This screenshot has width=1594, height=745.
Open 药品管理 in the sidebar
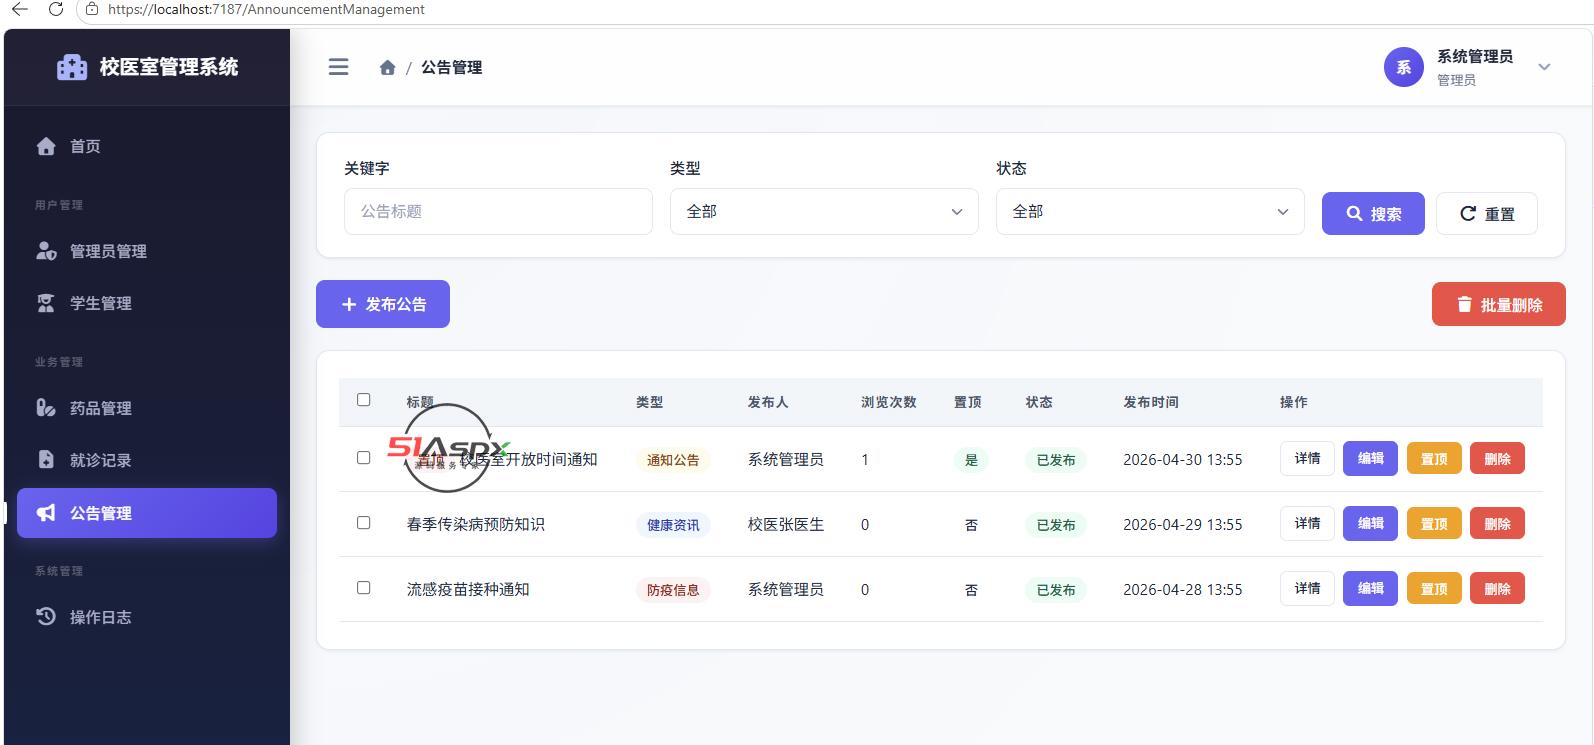coord(147,408)
